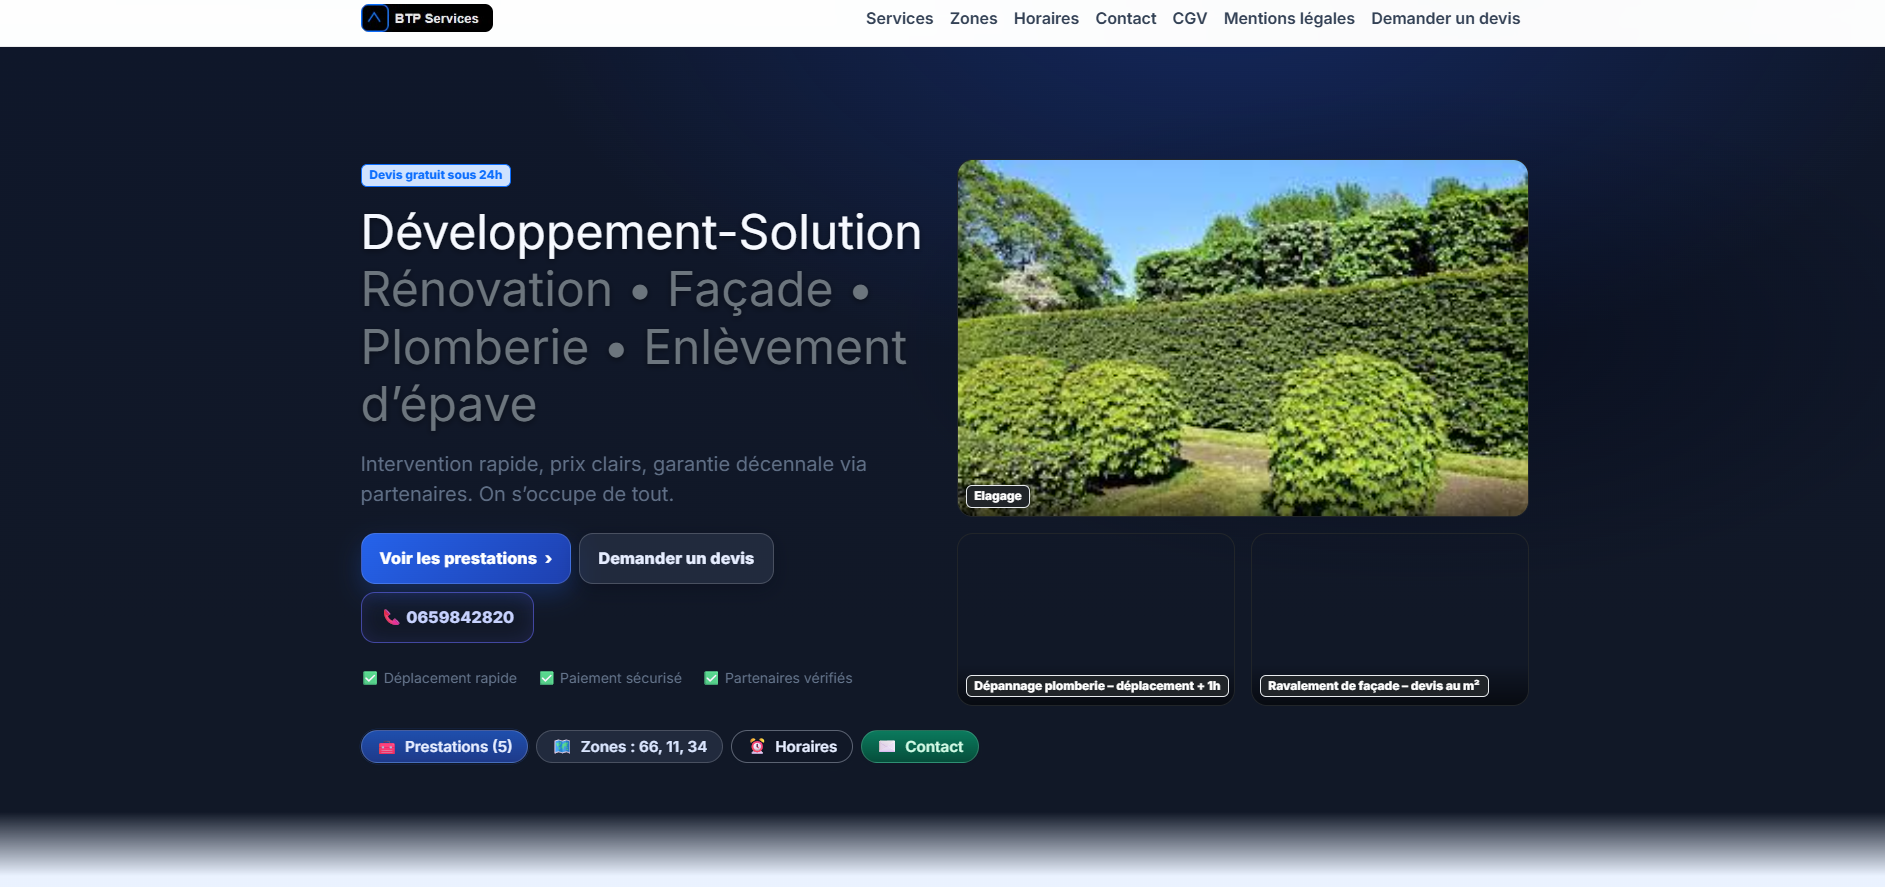Click Demander un devis in the top navigation
This screenshot has width=1885, height=887.
(x=1445, y=18)
